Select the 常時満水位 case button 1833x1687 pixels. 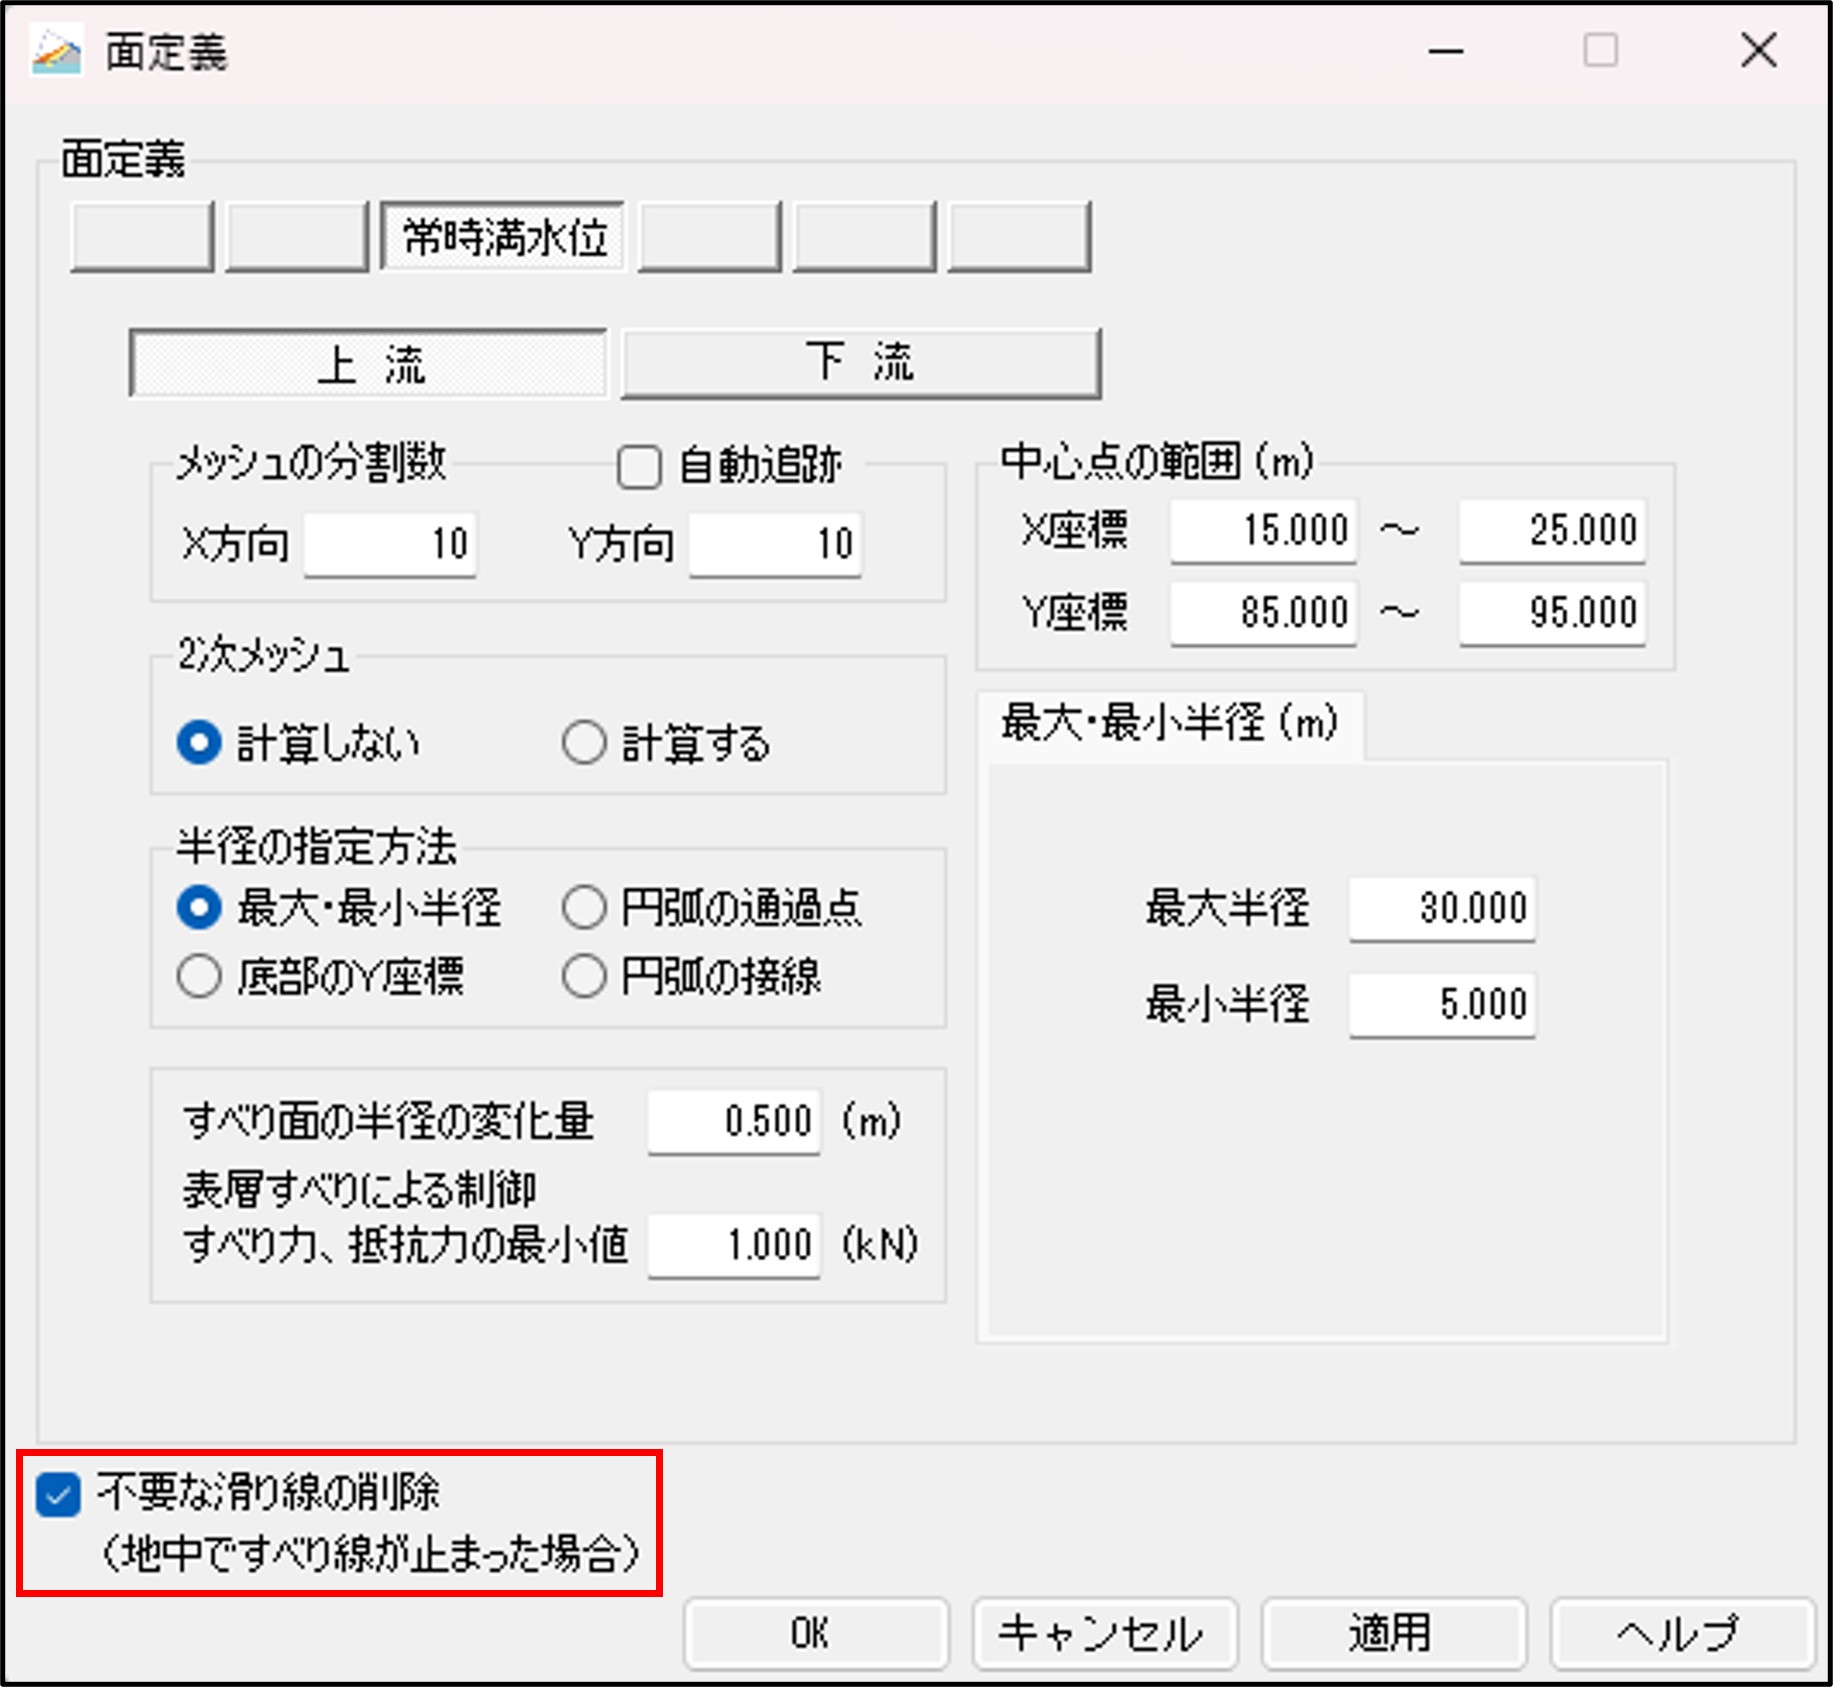click(503, 237)
